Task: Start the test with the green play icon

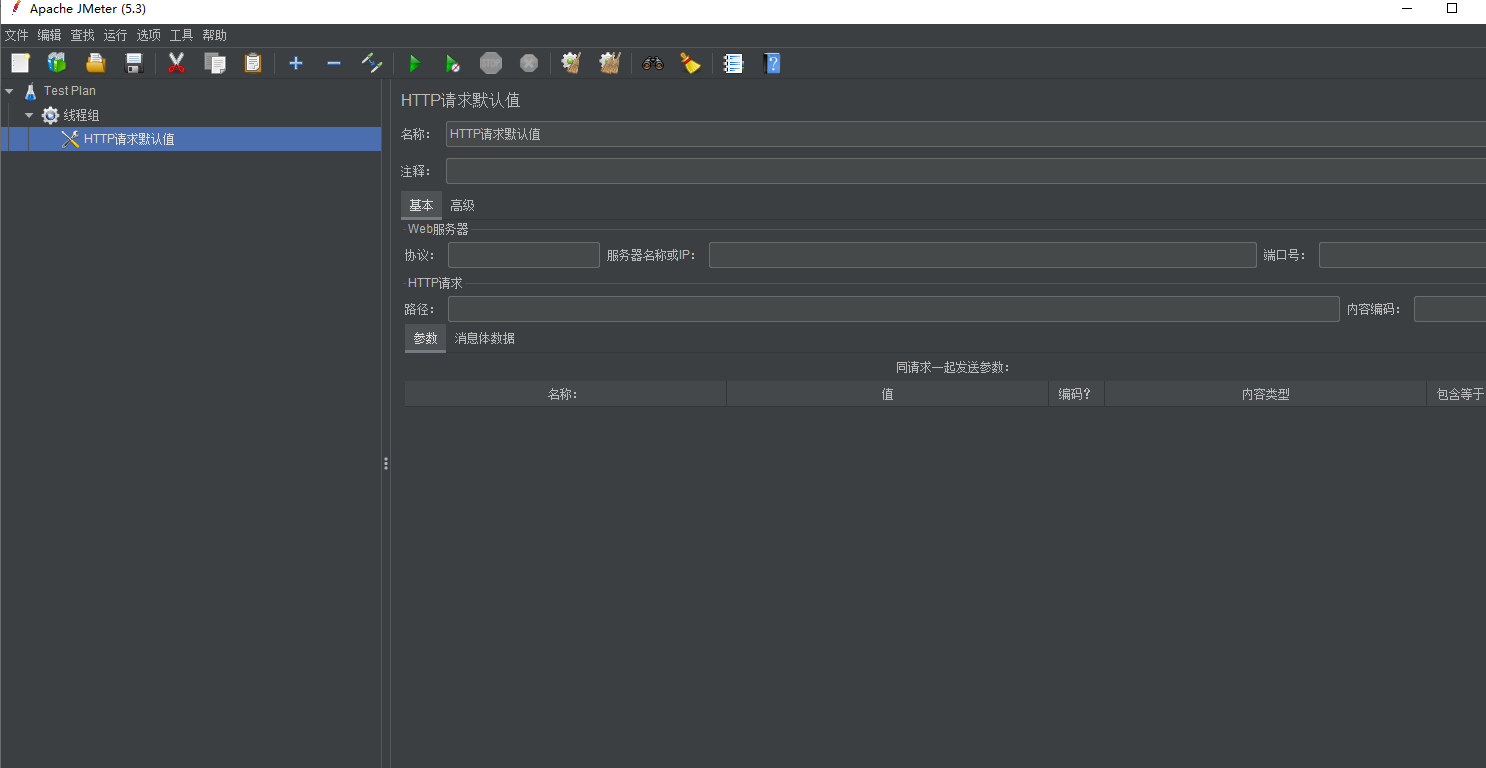Action: click(414, 63)
